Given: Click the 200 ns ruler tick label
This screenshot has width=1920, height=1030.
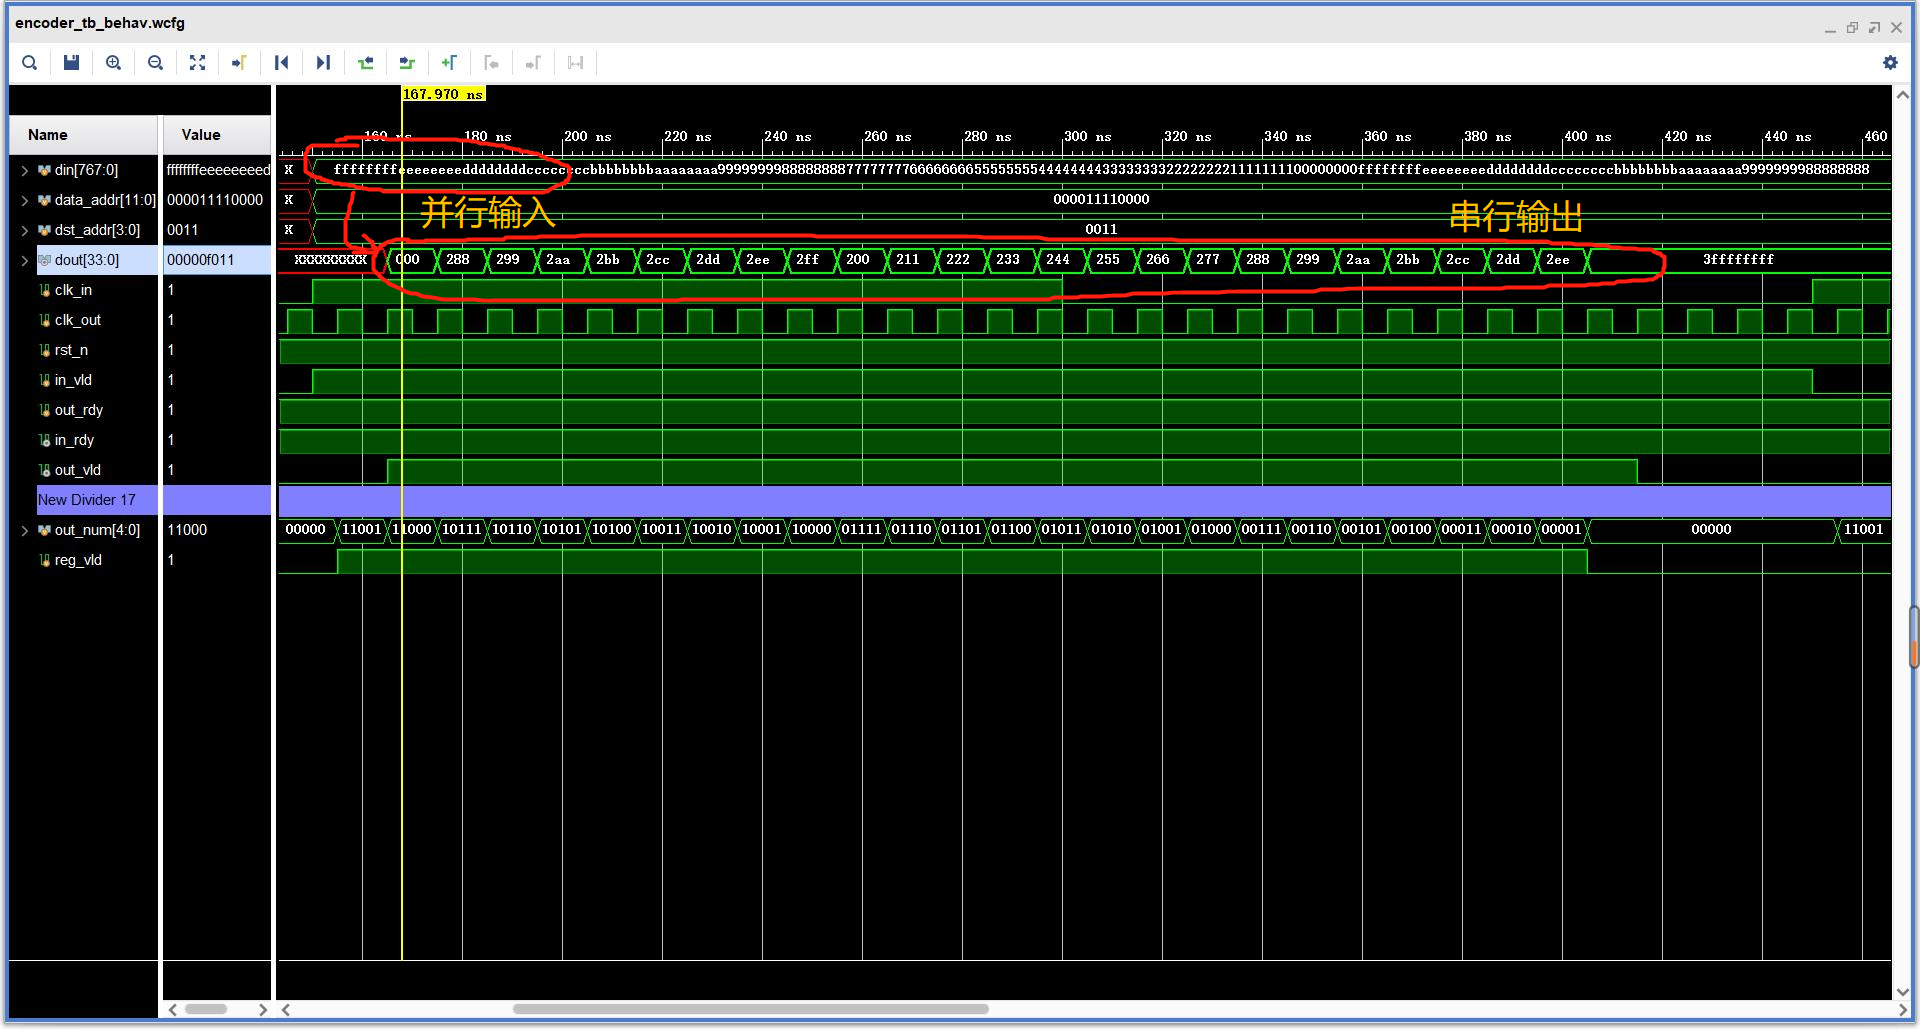Looking at the screenshot, I should (x=587, y=136).
